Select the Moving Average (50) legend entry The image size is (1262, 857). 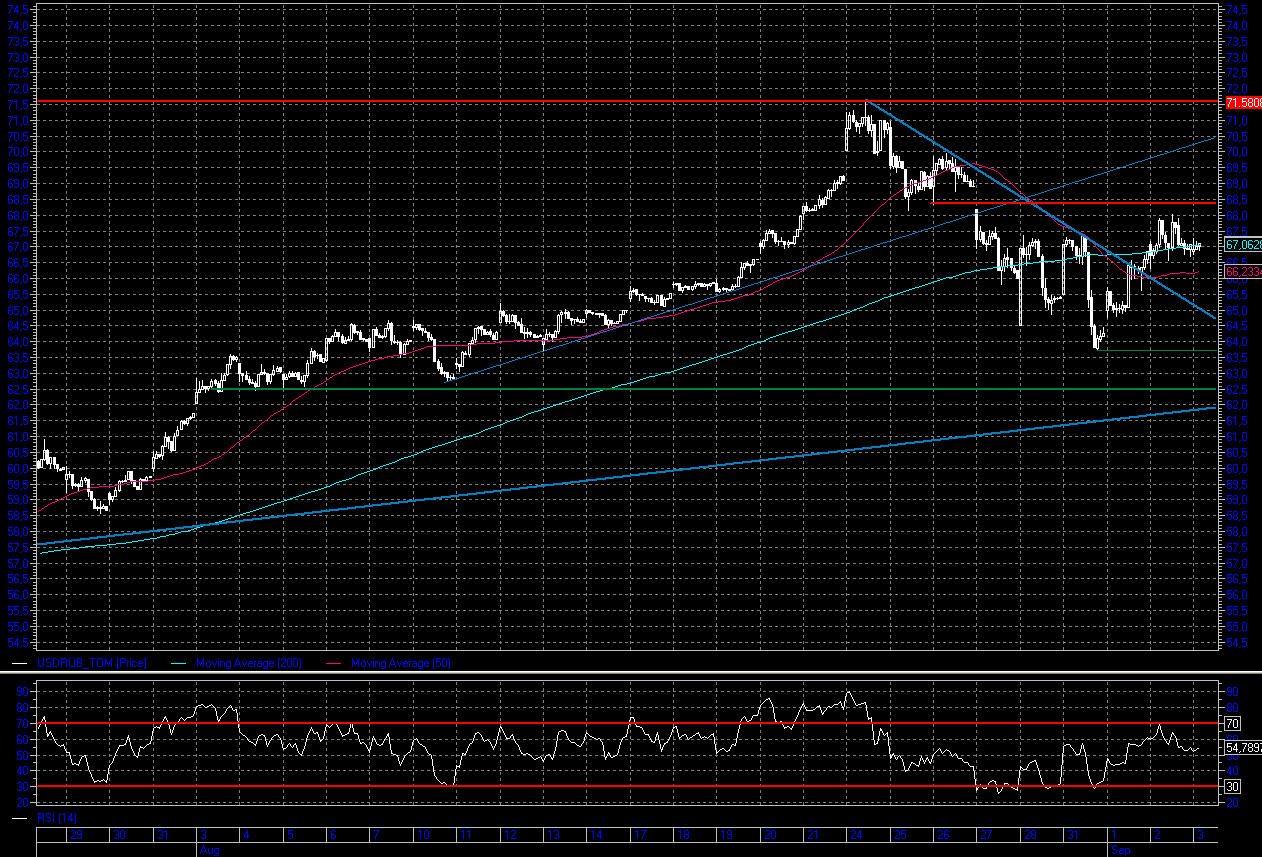coord(400,663)
